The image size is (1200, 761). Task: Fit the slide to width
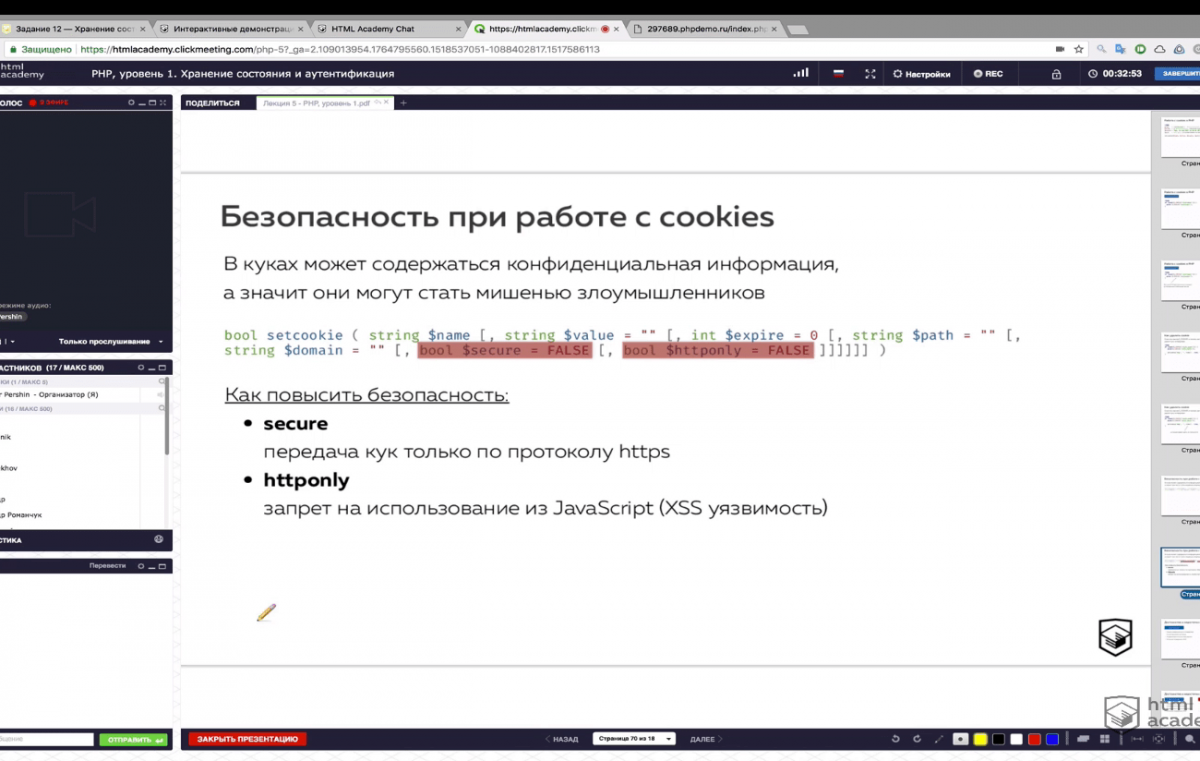[x=1137, y=739]
